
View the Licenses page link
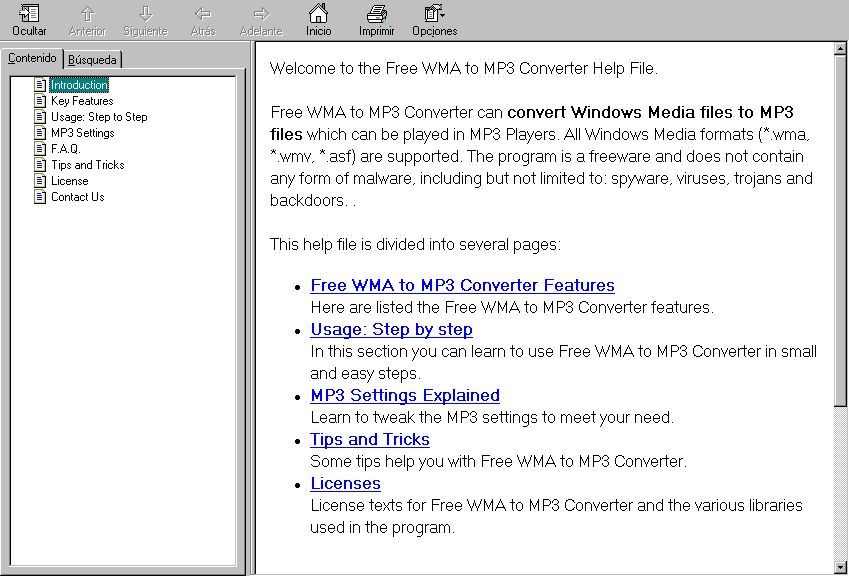(345, 483)
